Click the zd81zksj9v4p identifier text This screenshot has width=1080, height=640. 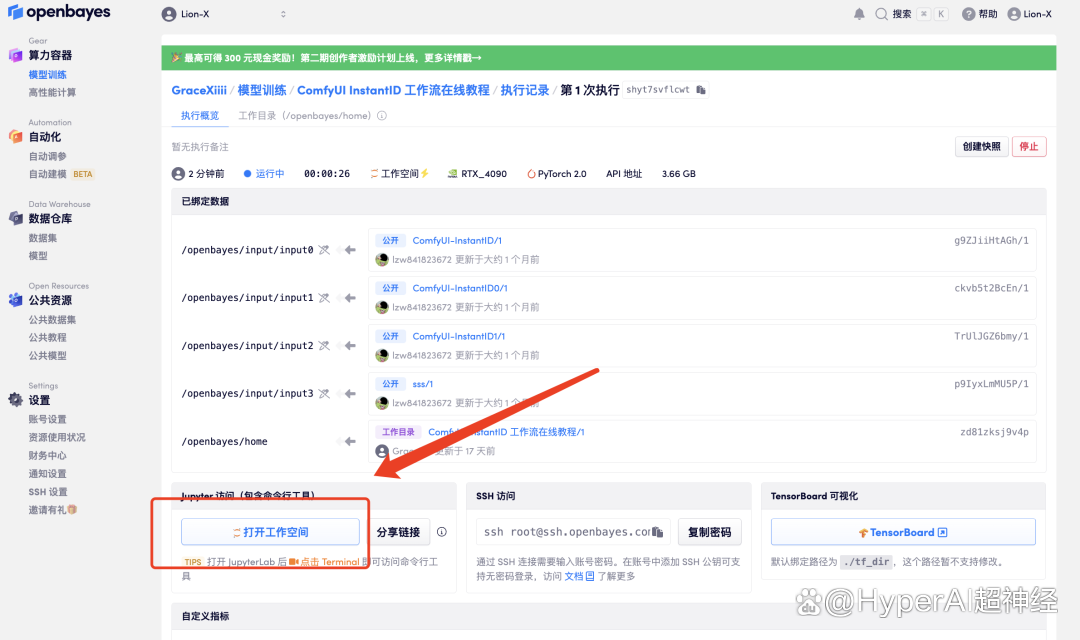pos(994,432)
